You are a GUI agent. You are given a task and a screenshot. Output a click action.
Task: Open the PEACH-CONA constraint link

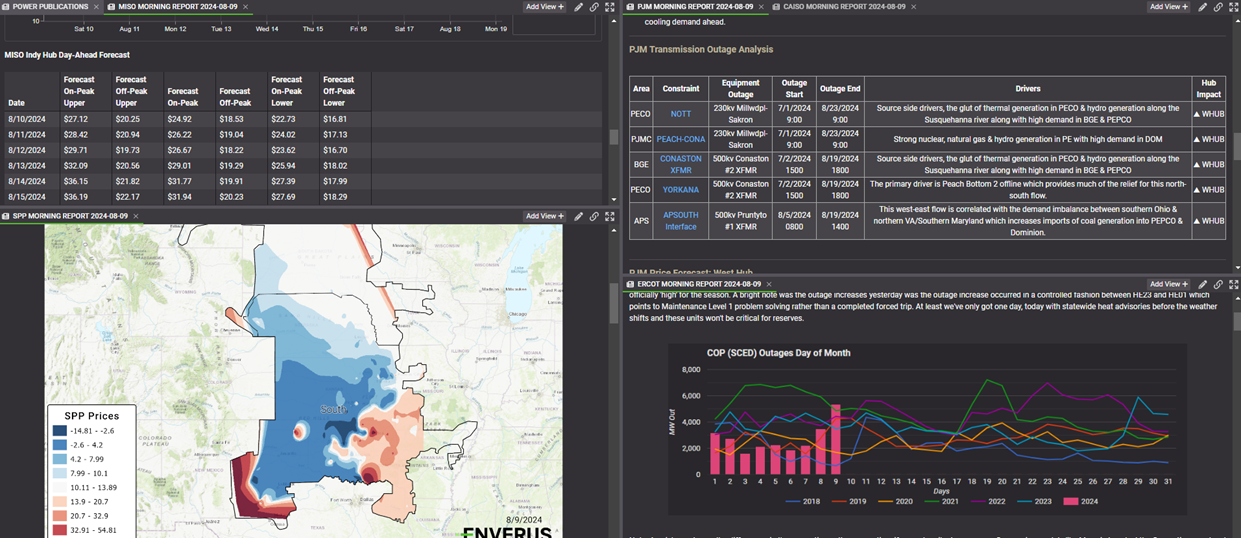[681, 139]
